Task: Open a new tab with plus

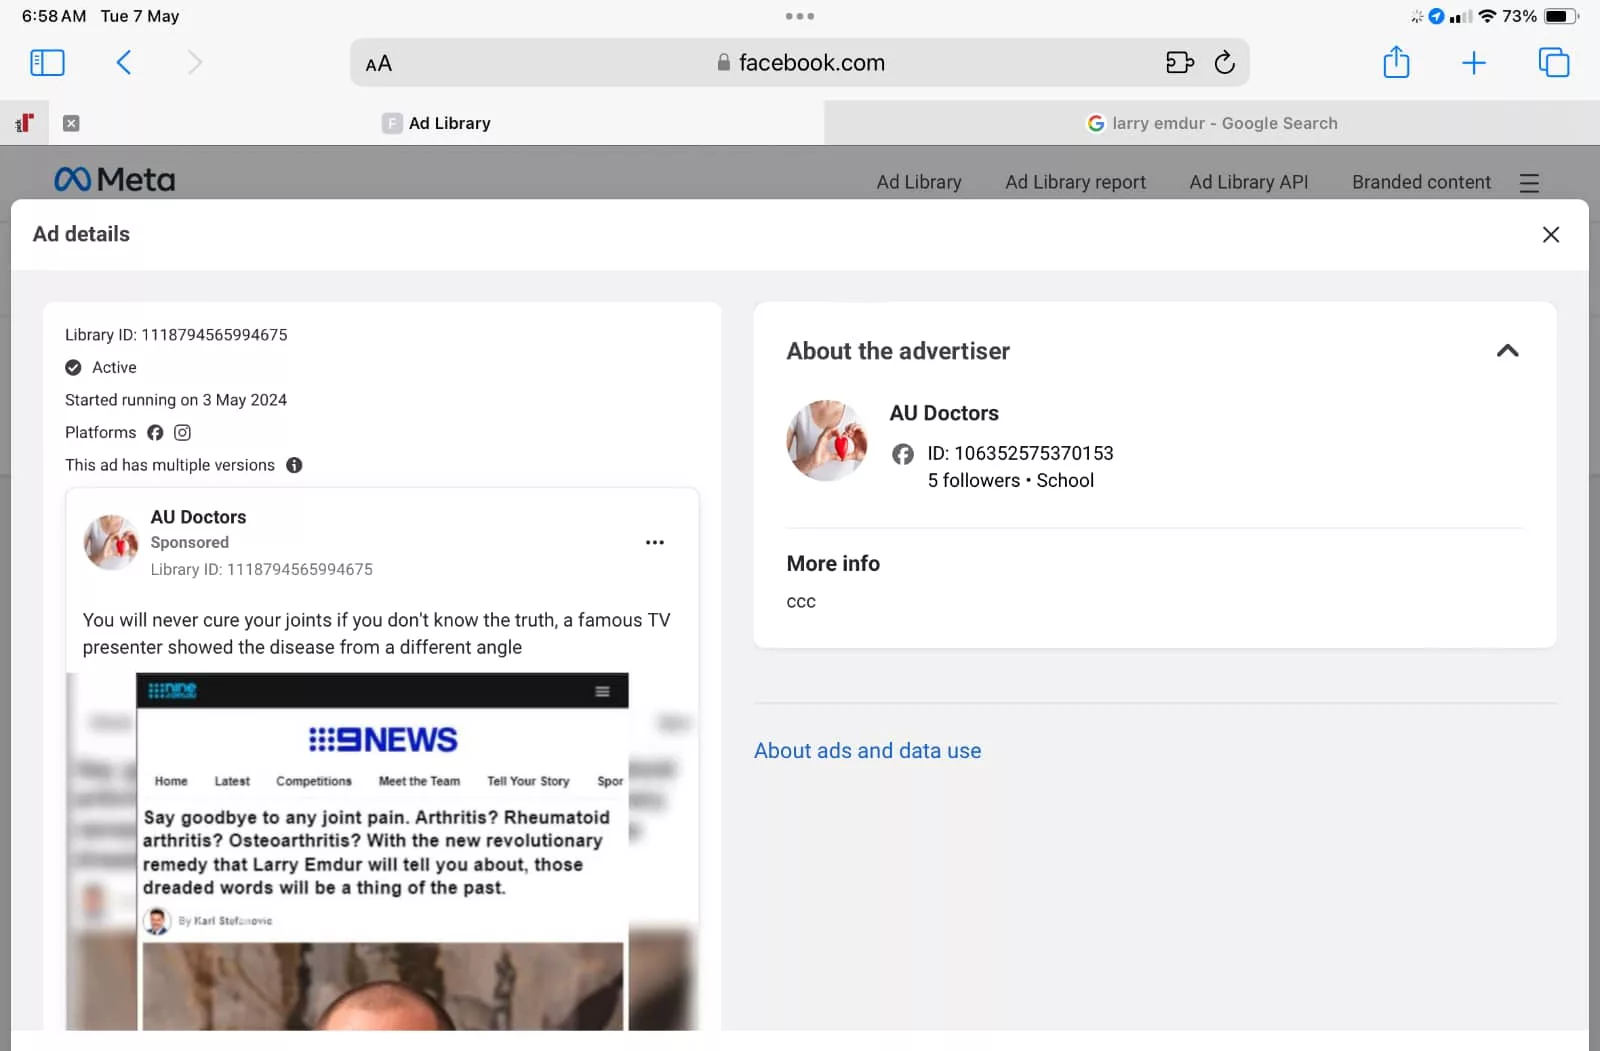Action: [x=1473, y=64]
